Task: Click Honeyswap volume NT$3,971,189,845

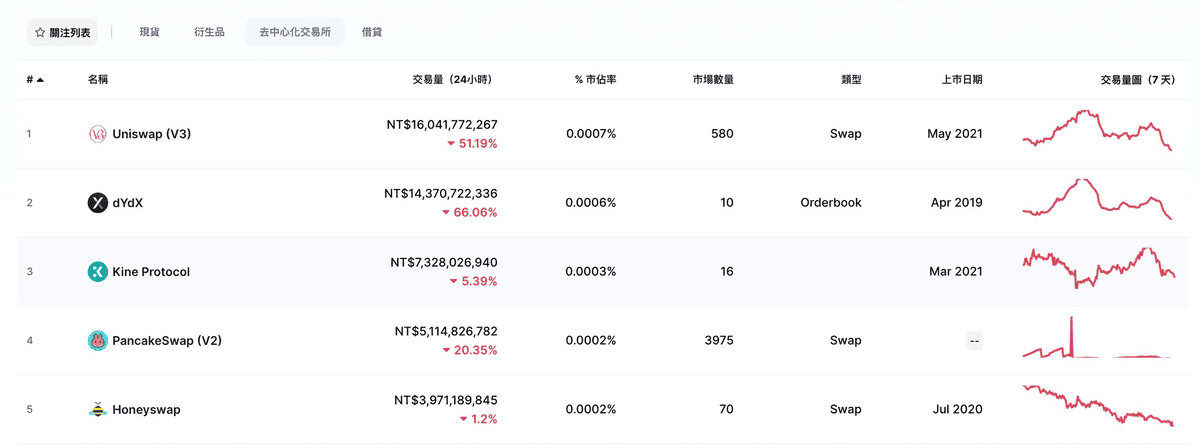Action: click(x=446, y=399)
